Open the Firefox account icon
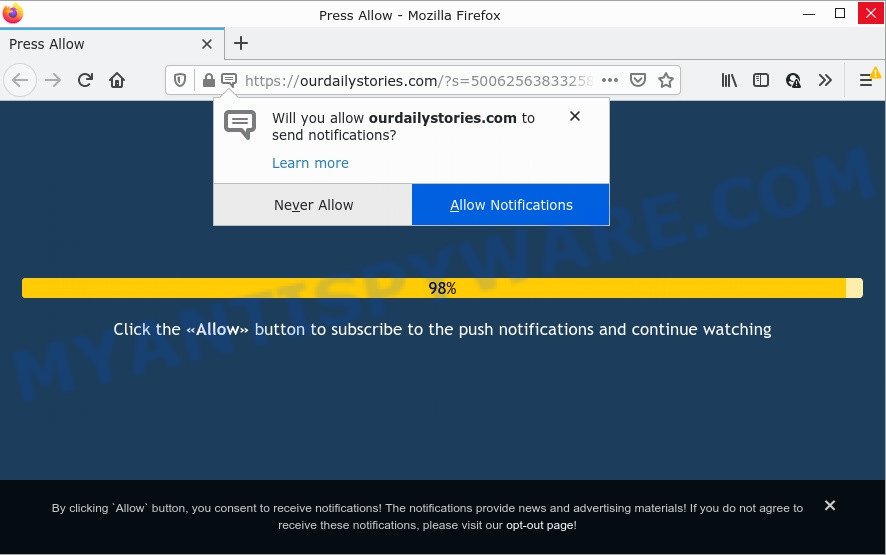 793,80
